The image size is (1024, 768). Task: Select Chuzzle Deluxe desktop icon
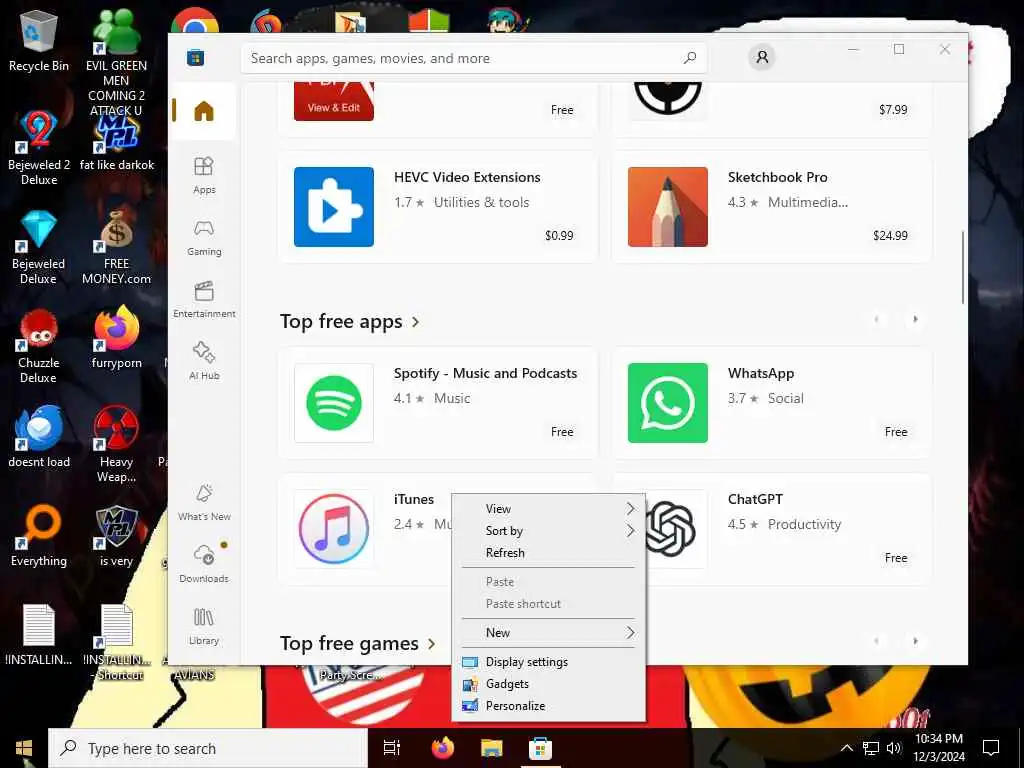pos(39,346)
